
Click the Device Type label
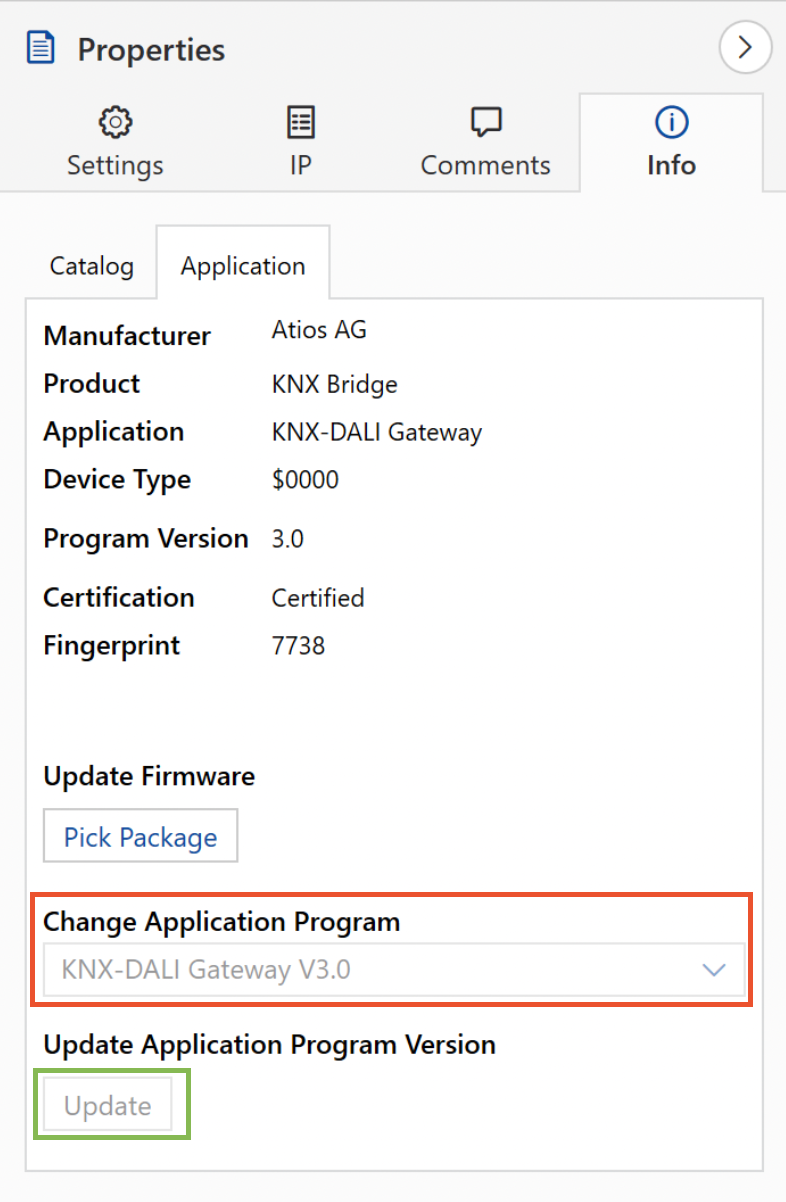(x=117, y=479)
